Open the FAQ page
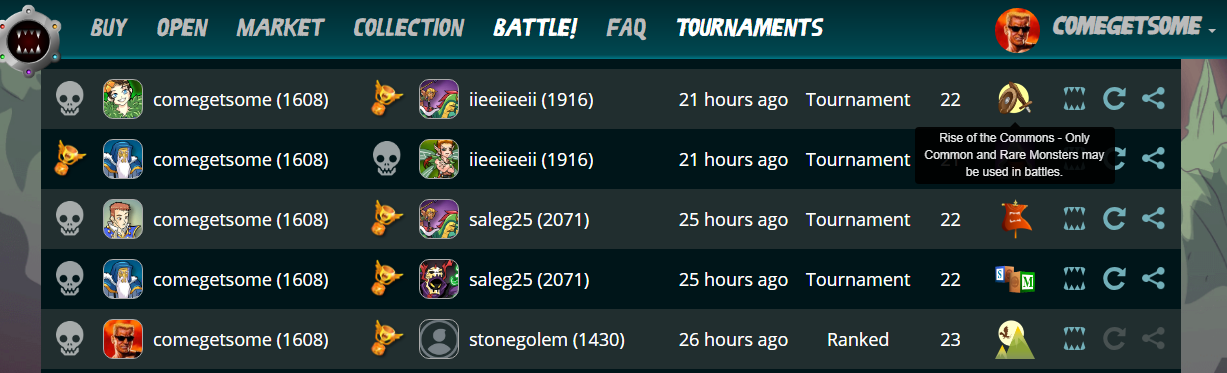The image size is (1227, 373). tap(626, 27)
